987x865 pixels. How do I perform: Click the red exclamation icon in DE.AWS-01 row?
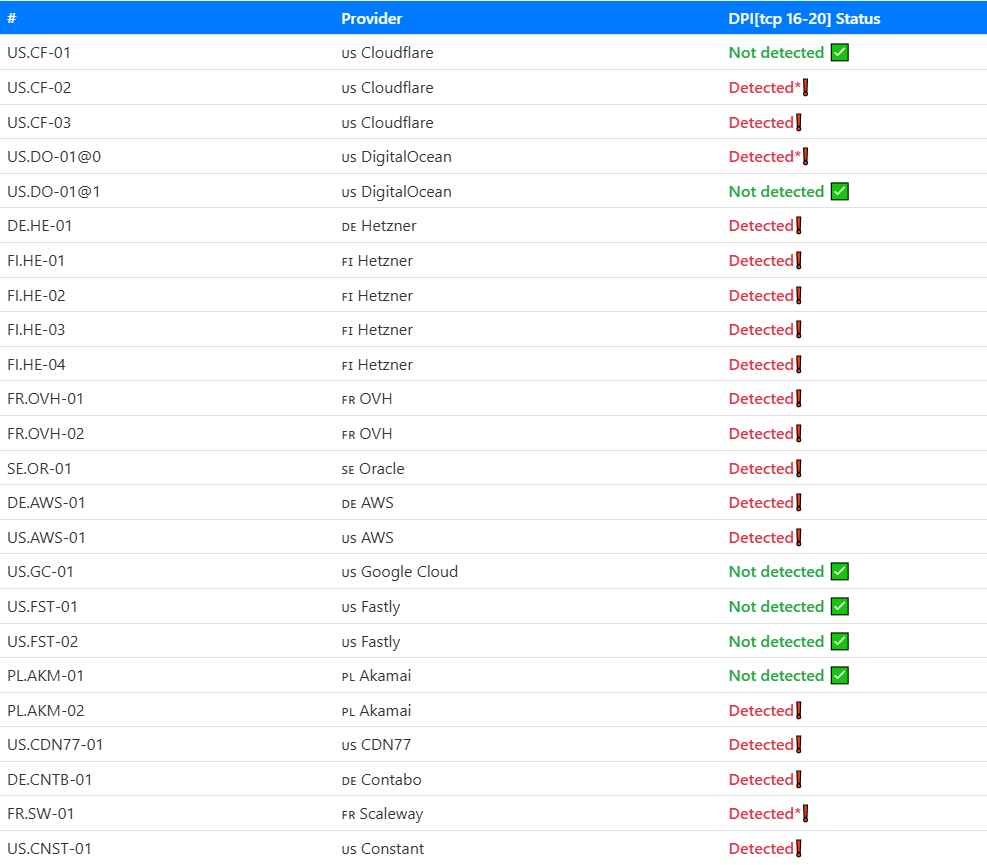pyautogui.click(x=799, y=502)
